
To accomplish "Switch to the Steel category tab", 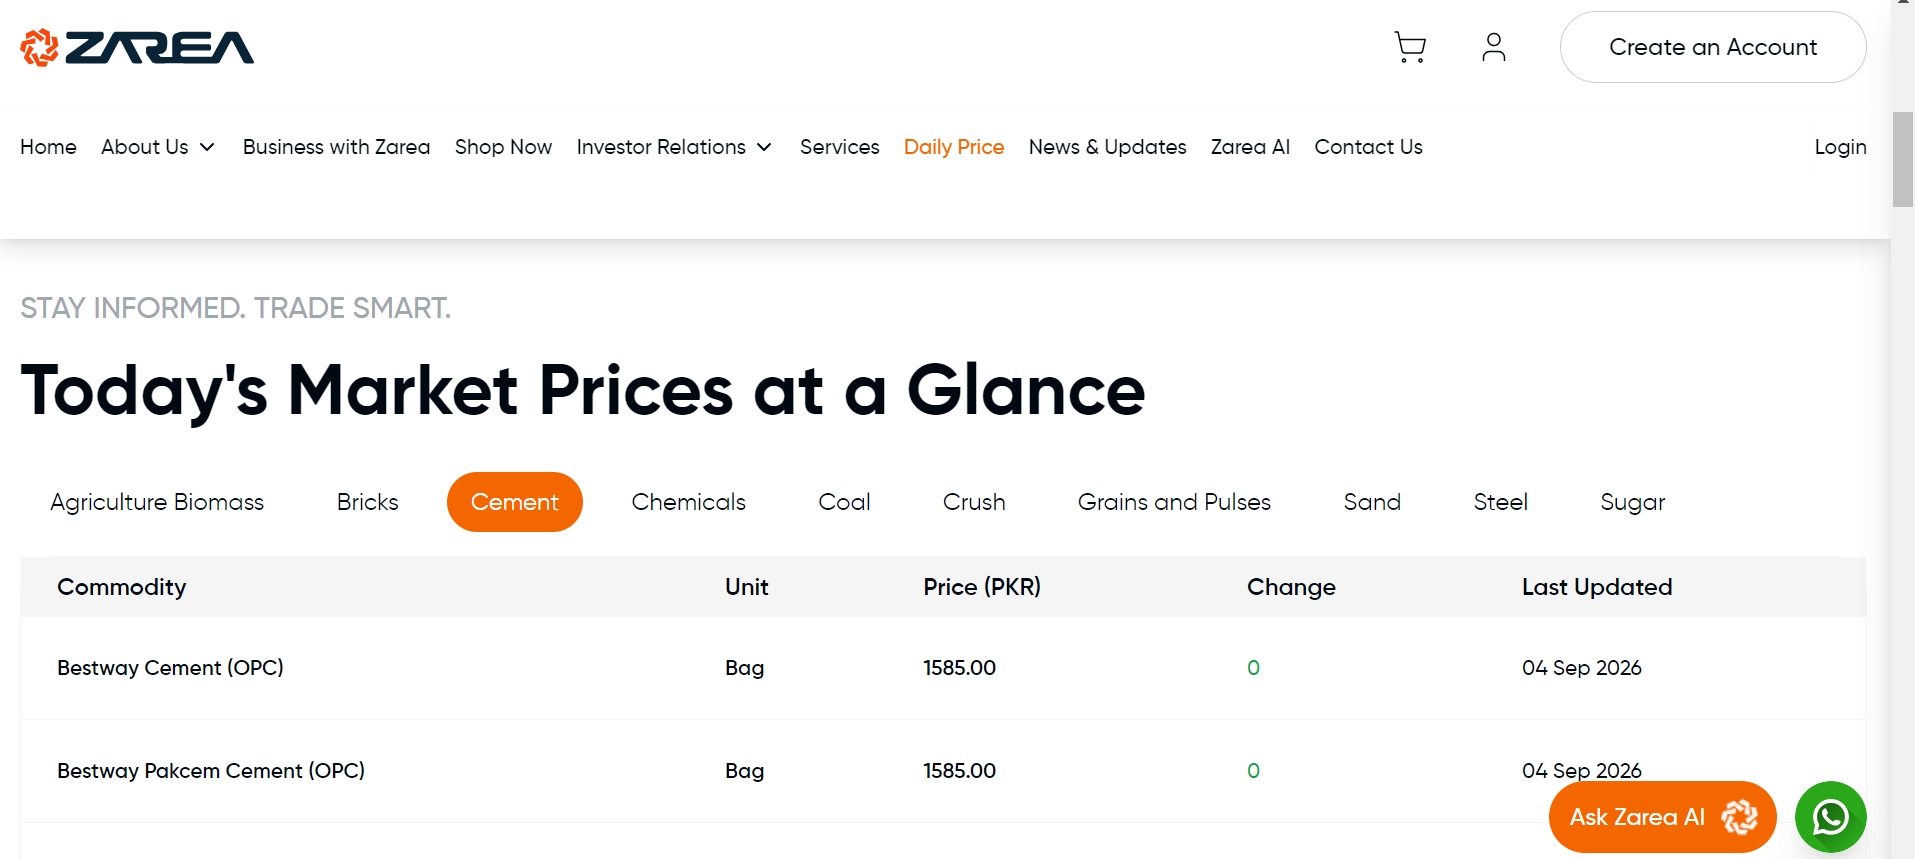I will pos(1500,502).
